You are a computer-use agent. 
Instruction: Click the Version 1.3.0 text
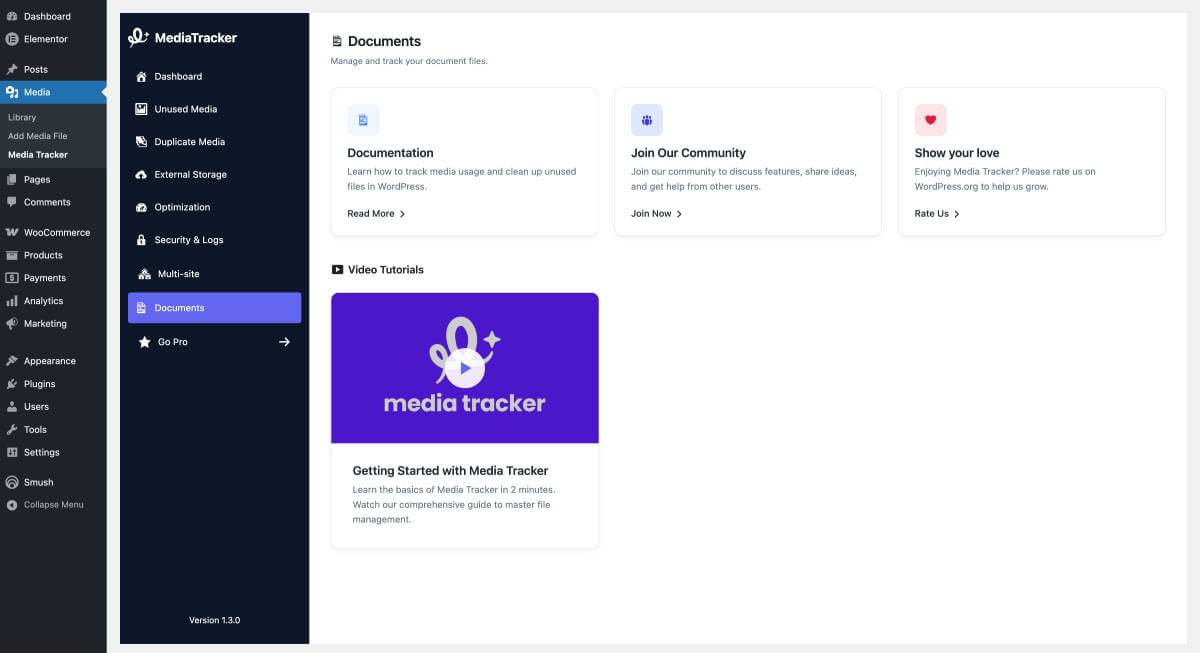tap(215, 620)
